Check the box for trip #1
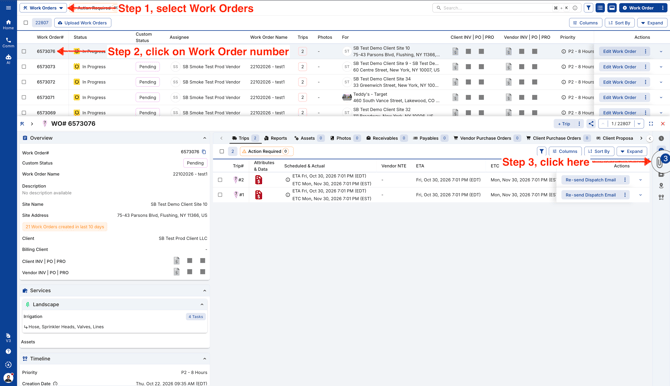670x386 pixels. point(220,195)
